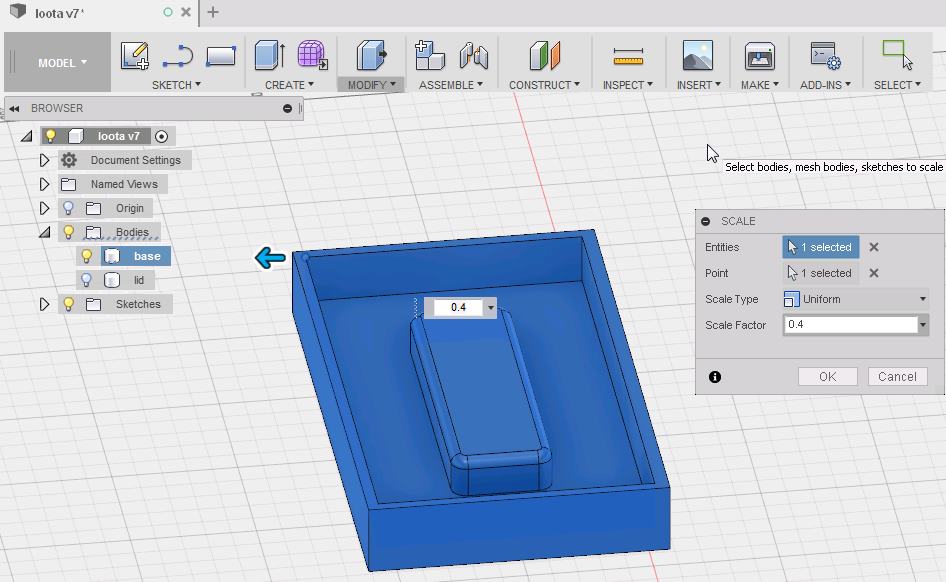Open dropdown on the 0.4 canvas input
This screenshot has width=946, height=582.
point(491,308)
